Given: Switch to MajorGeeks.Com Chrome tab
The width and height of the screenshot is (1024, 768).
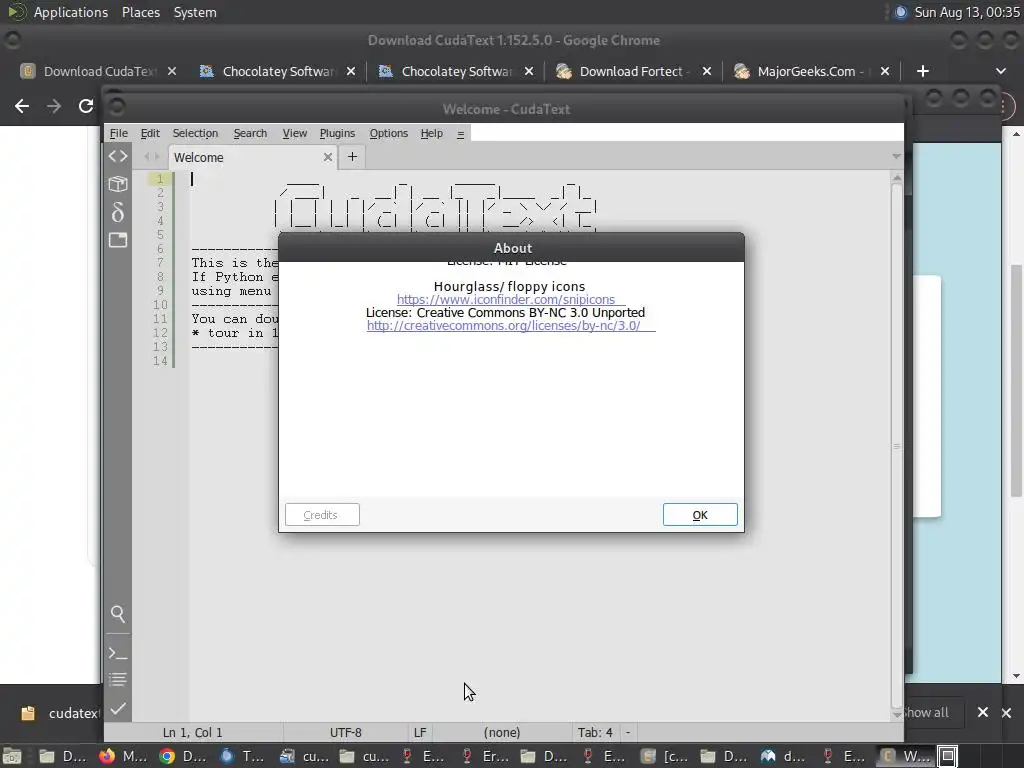Looking at the screenshot, I should pos(810,71).
